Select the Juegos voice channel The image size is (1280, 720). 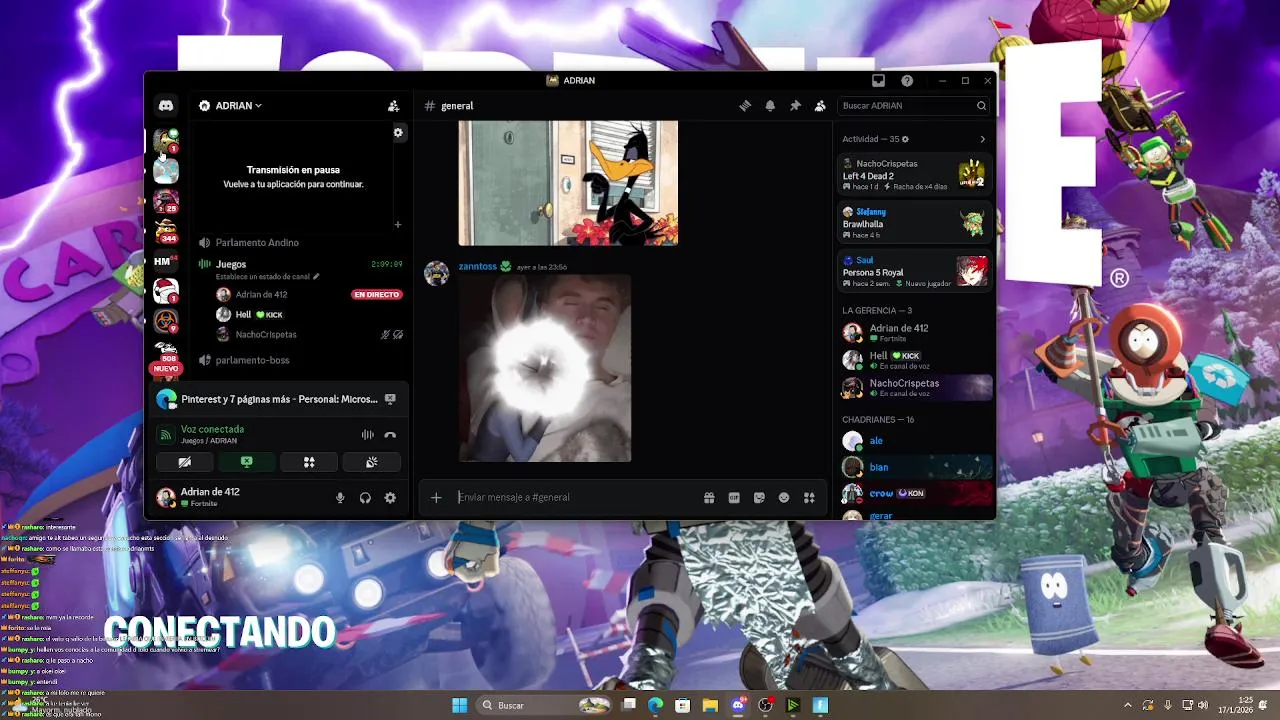point(231,264)
